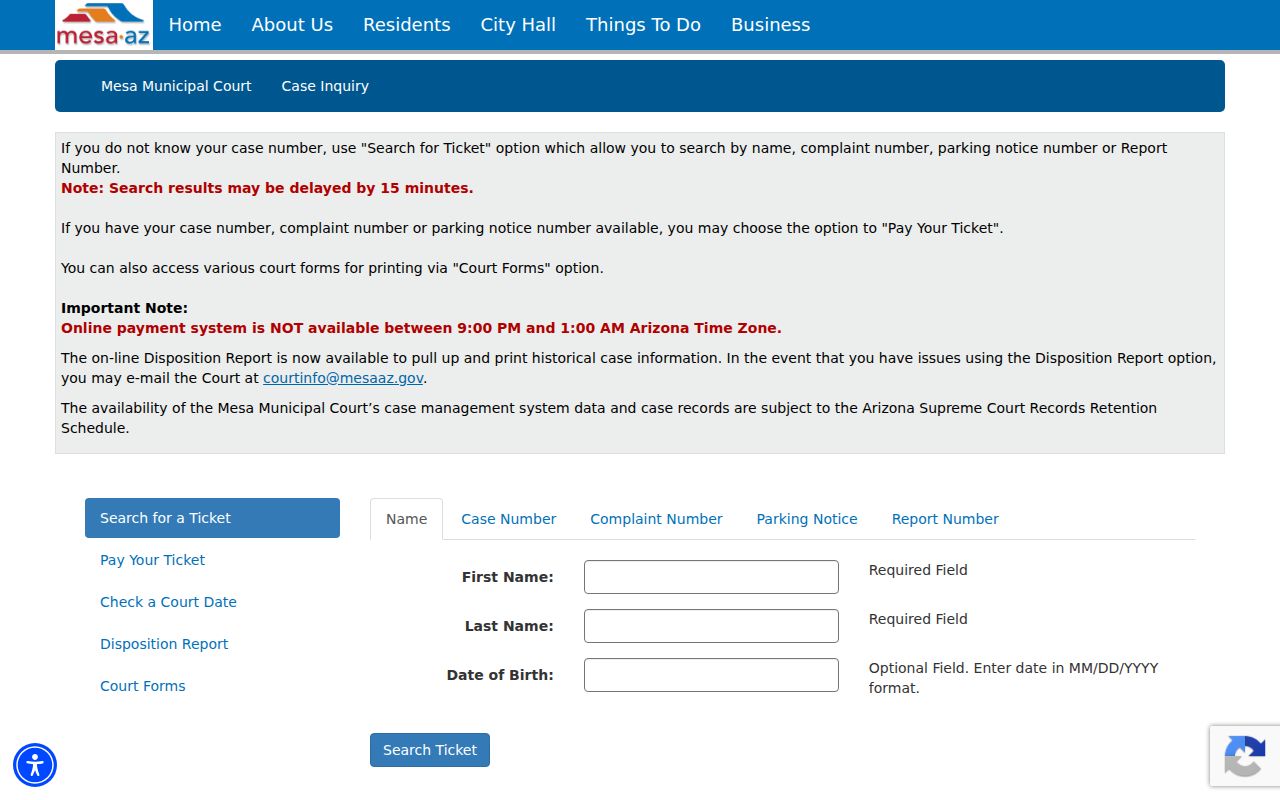Open the accessibility widget icon
This screenshot has width=1280, height=800.
point(35,765)
